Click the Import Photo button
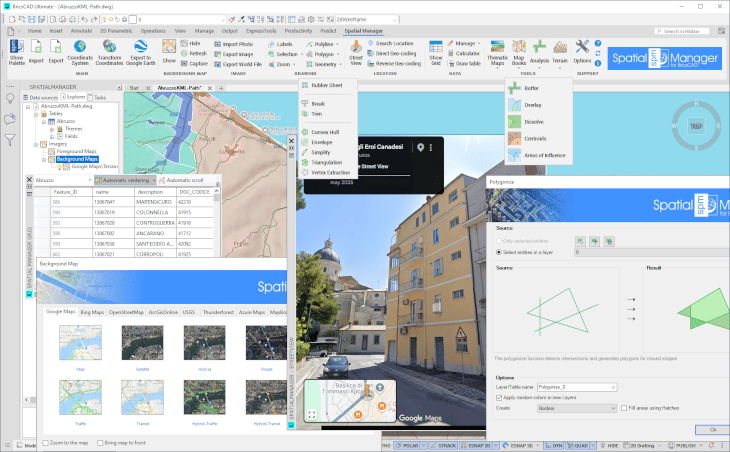Screen dimensions: 730x452 (x=234, y=44)
